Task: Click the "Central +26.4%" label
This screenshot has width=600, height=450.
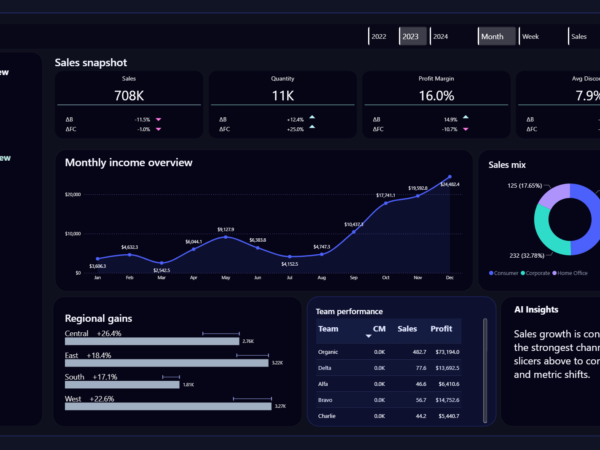Action: click(93, 333)
